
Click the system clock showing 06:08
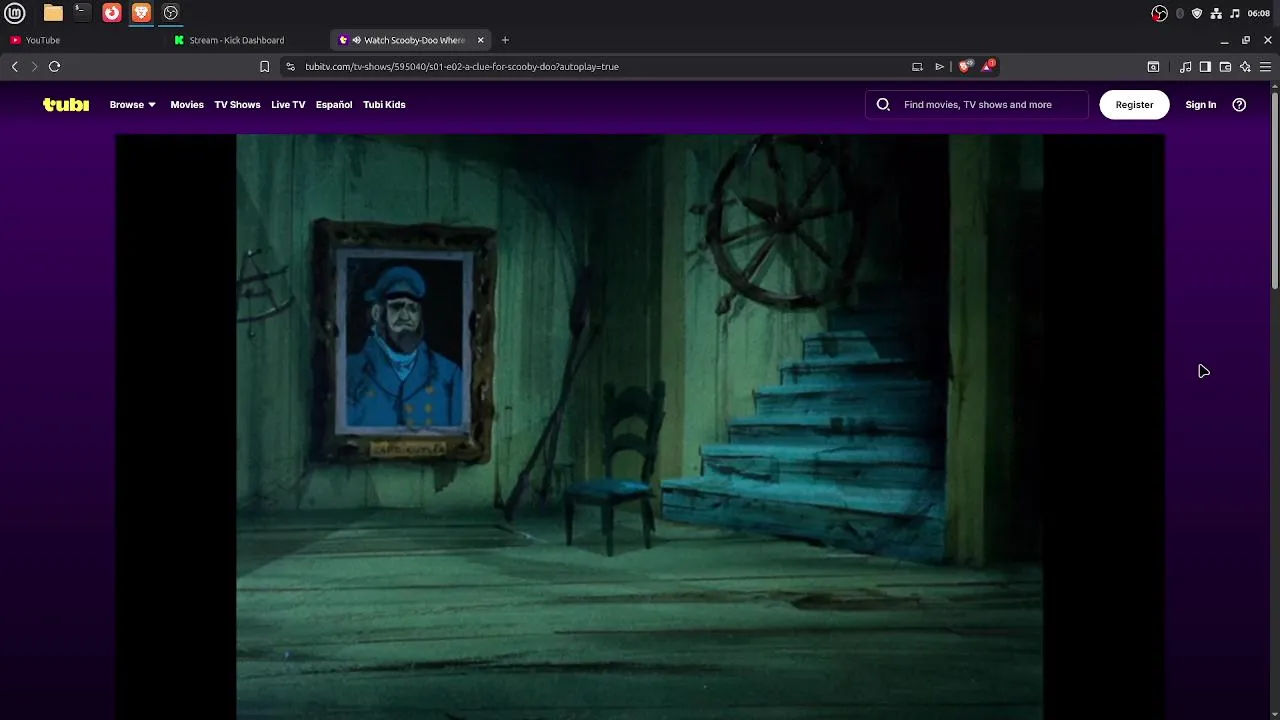[x=1259, y=13]
